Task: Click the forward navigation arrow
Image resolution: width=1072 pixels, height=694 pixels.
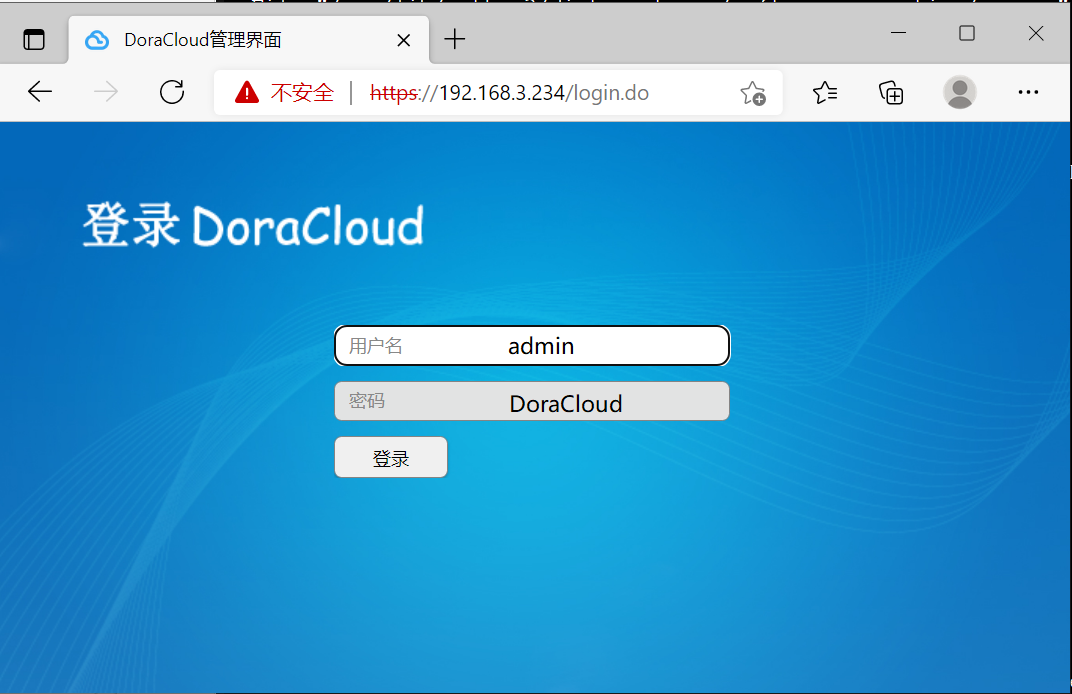Action: point(106,92)
